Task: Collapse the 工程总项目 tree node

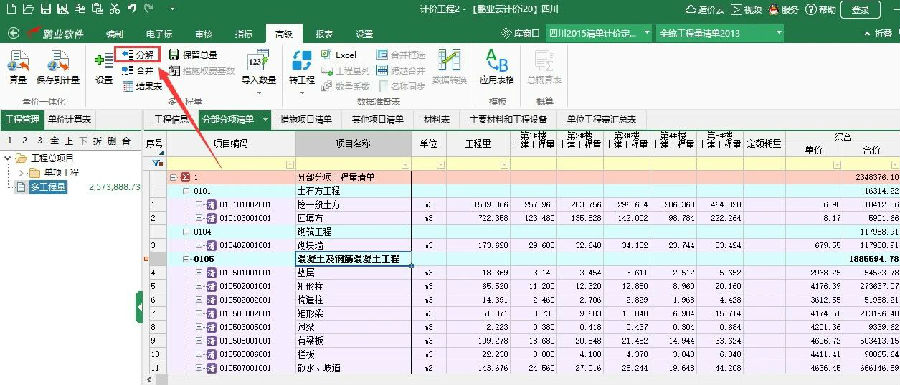Action: (x=7, y=158)
